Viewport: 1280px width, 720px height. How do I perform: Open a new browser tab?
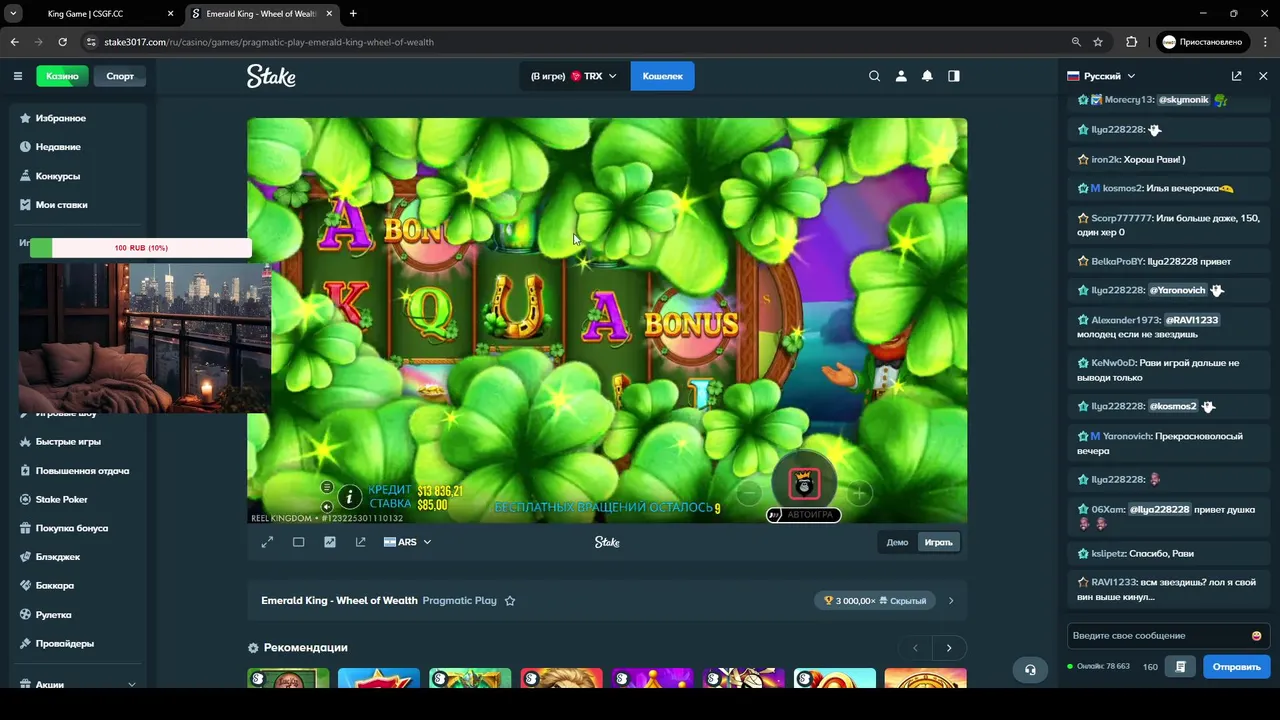point(353,14)
